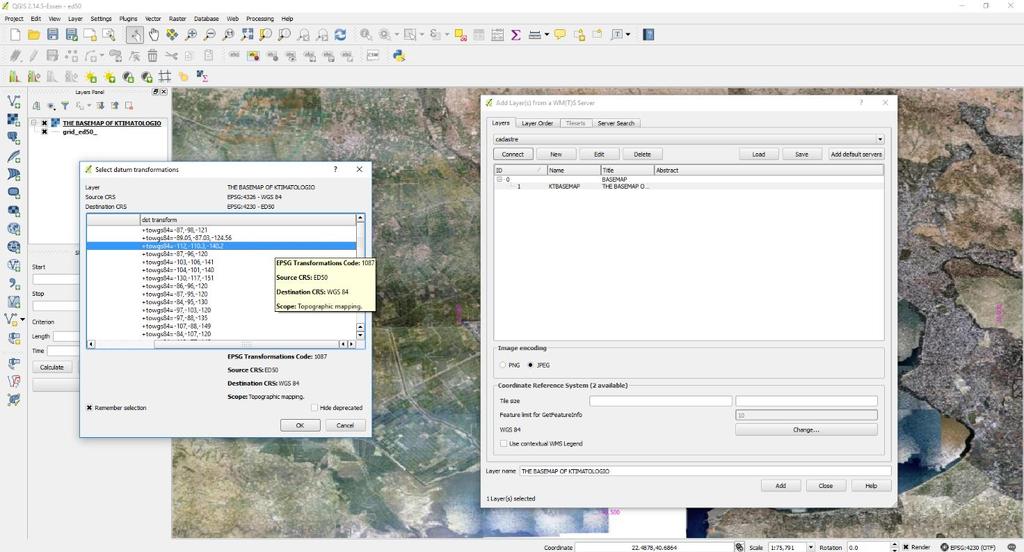Open the Help contents book icon
Screen dimensions: 1024x552
(x=648, y=35)
